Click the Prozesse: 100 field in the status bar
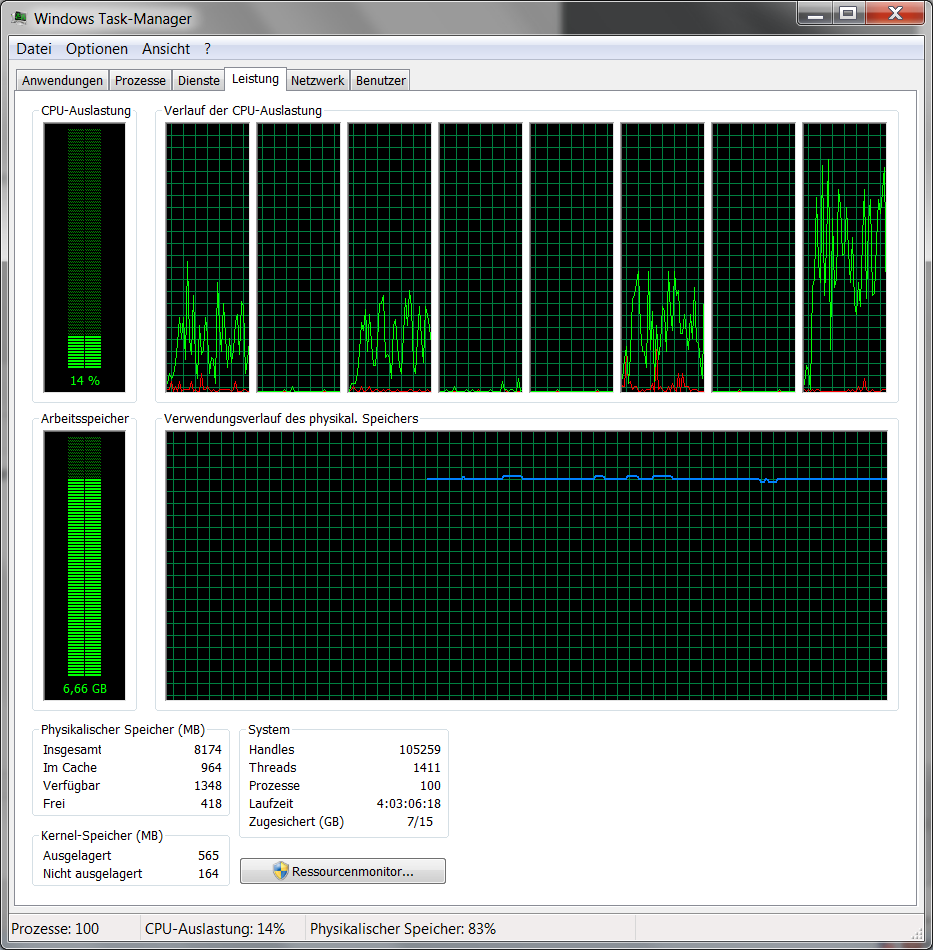 [x=60, y=929]
